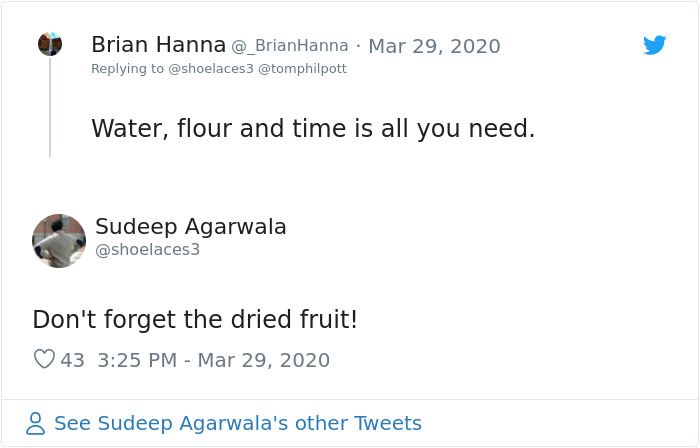Click the vertical thread line below Brian's avatar
This screenshot has width=700, height=448.
click(50, 110)
